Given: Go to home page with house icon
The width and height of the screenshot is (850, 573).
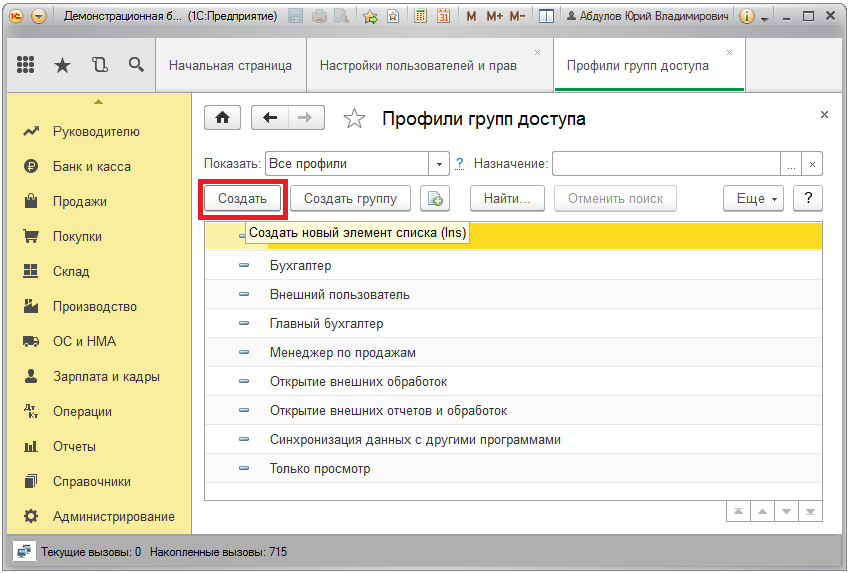Looking at the screenshot, I should 222,118.
